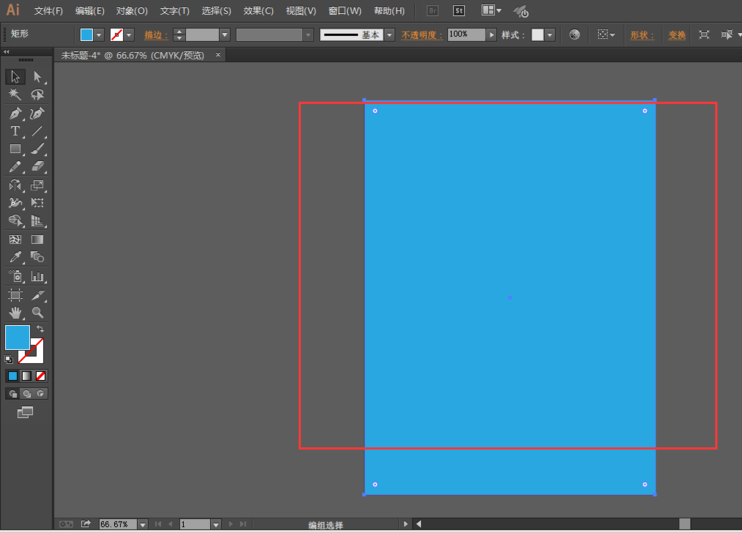Select the Selection tool arrow
The height and width of the screenshot is (533, 742).
(15, 77)
